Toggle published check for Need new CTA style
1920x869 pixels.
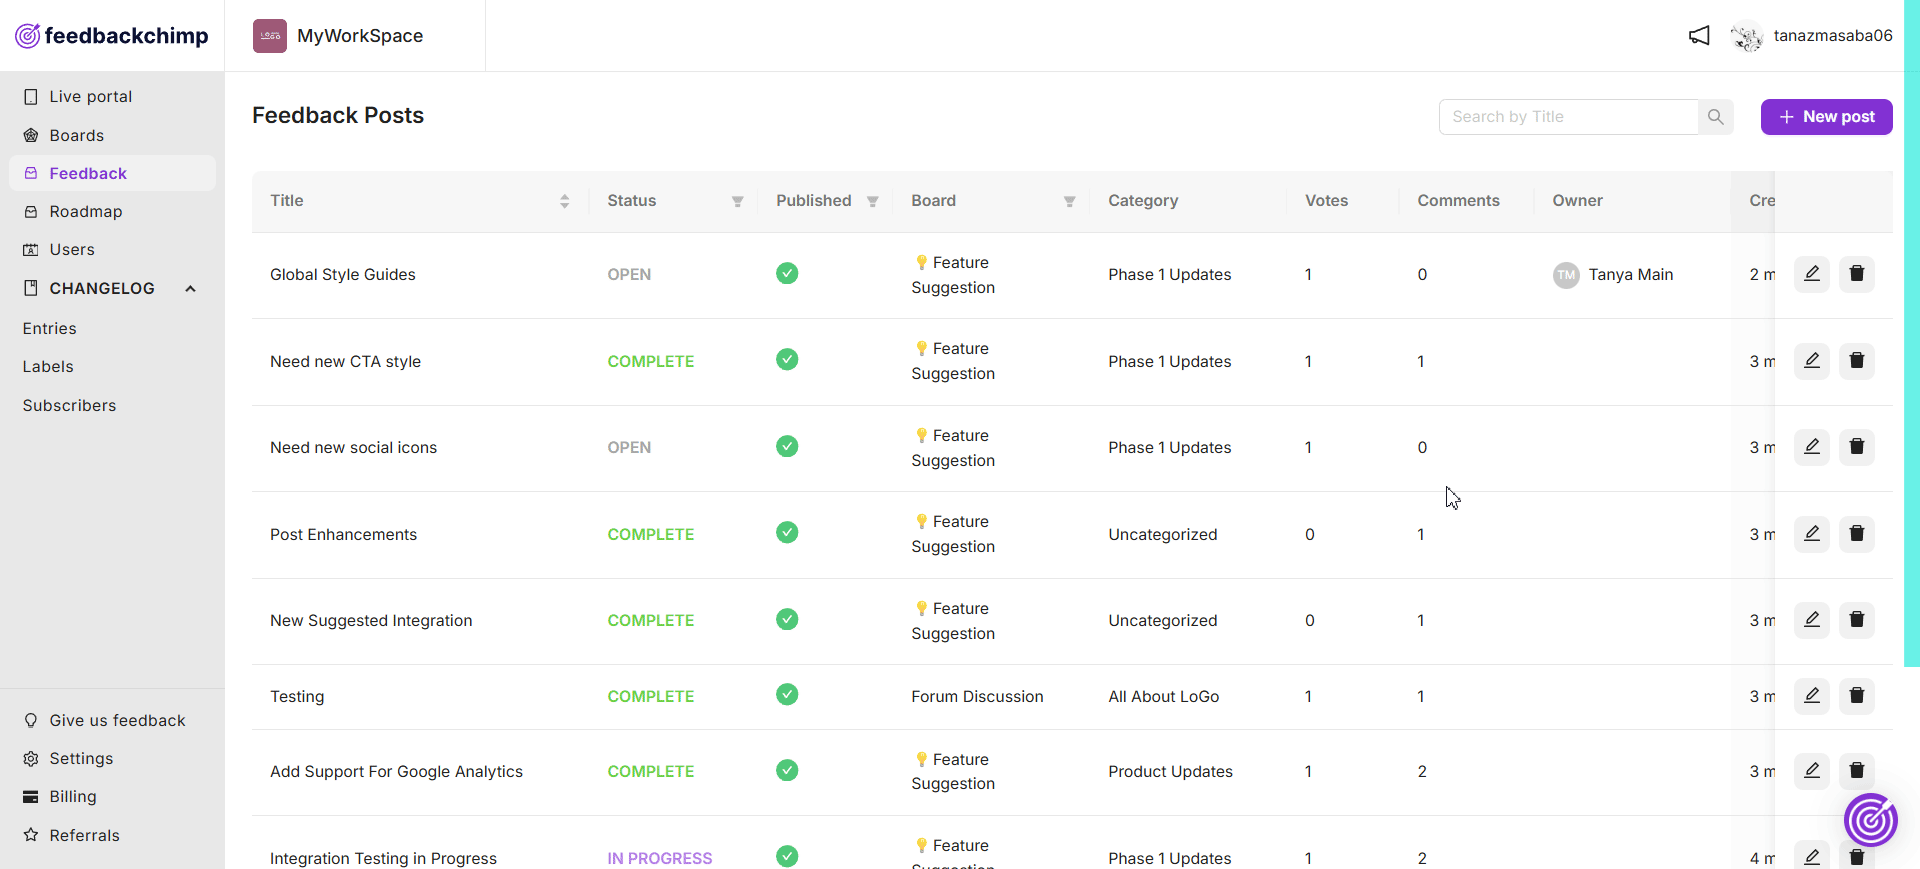pyautogui.click(x=787, y=359)
